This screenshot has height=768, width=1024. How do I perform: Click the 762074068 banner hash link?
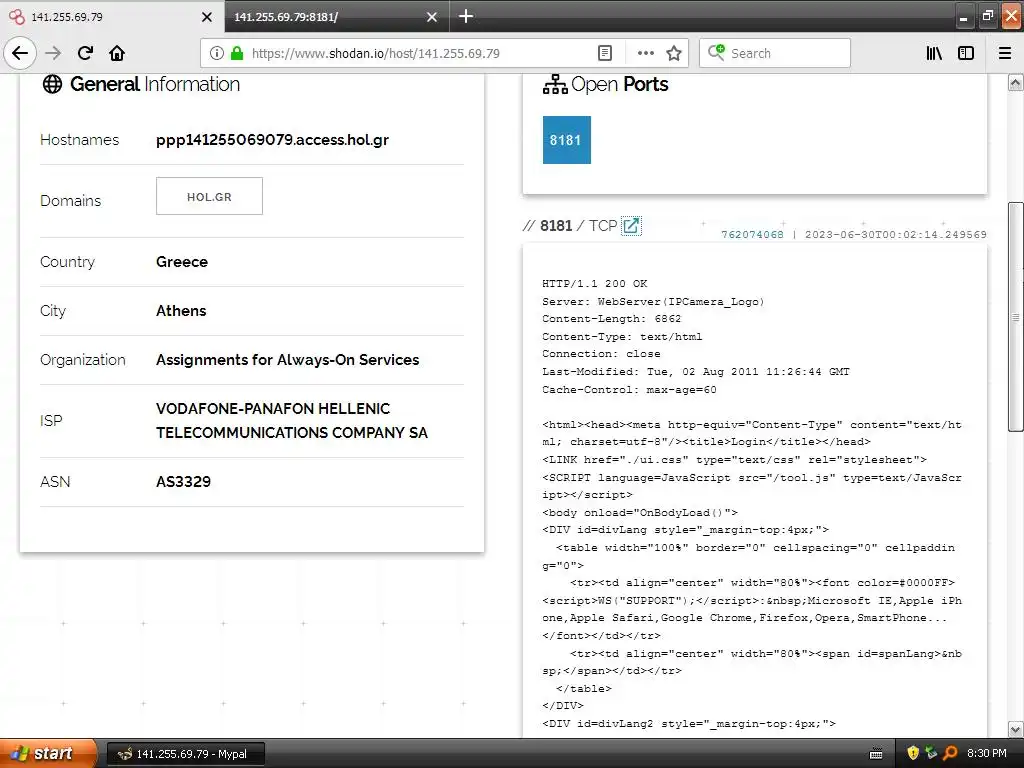(x=752, y=234)
